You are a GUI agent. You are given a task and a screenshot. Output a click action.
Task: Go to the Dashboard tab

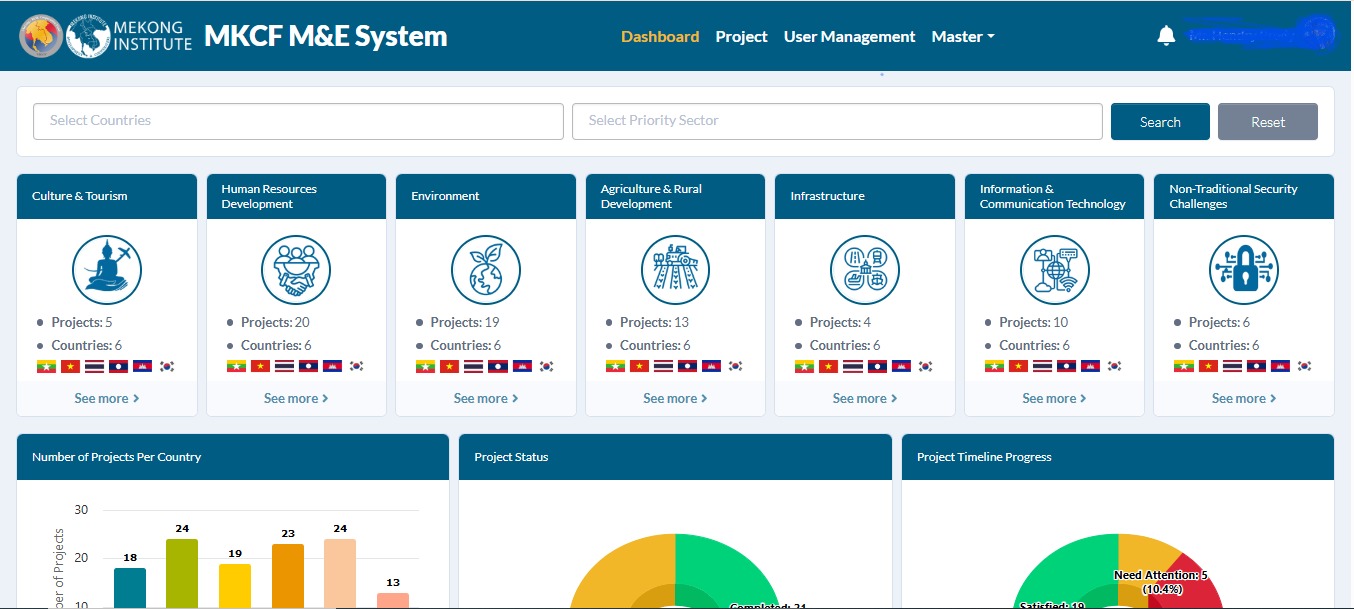click(660, 36)
